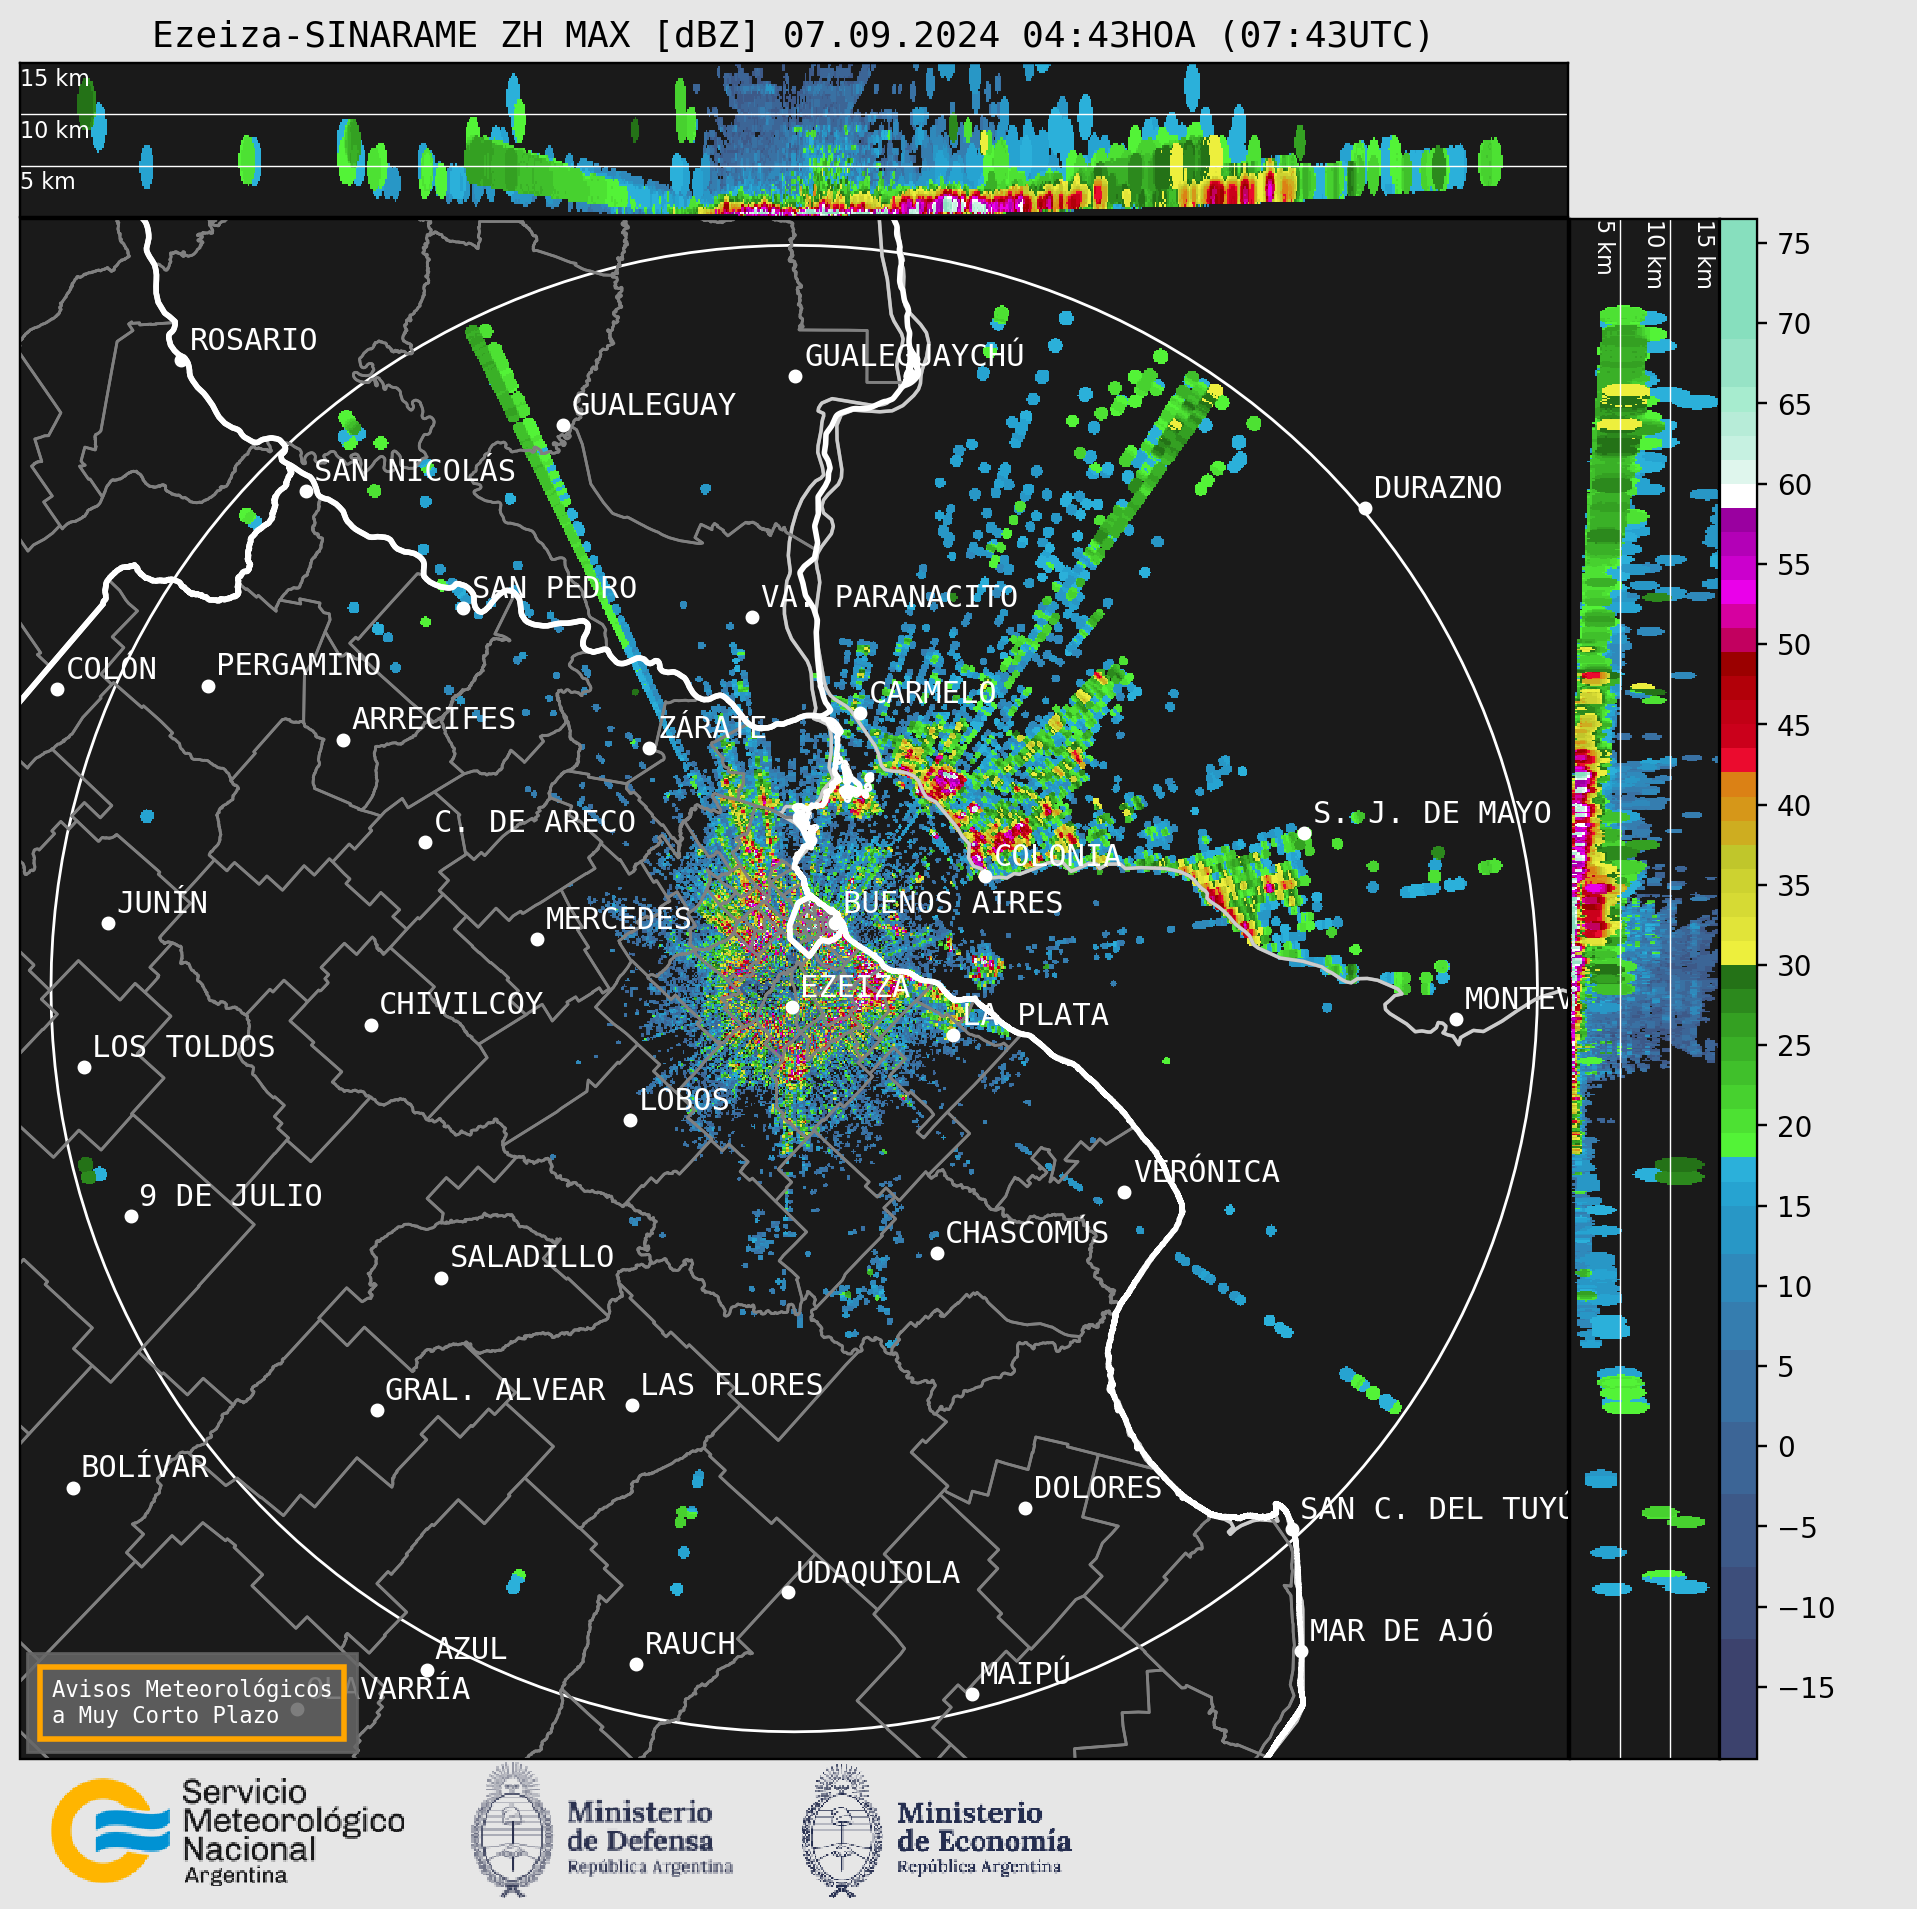1917x1909 pixels.
Task: Click the LOBOS city label
Action: [x=684, y=1100]
